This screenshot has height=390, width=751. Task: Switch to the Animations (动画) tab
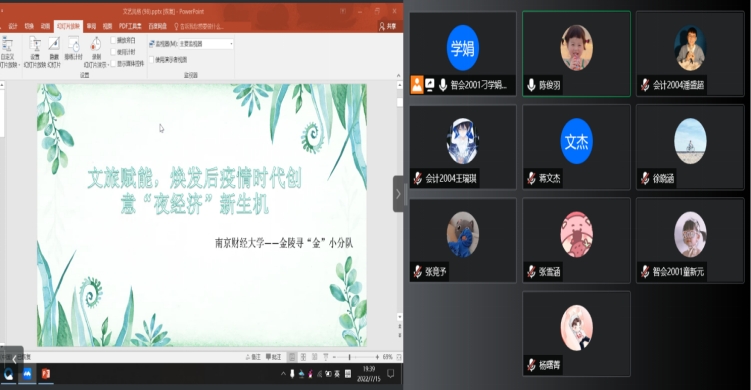coord(45,26)
